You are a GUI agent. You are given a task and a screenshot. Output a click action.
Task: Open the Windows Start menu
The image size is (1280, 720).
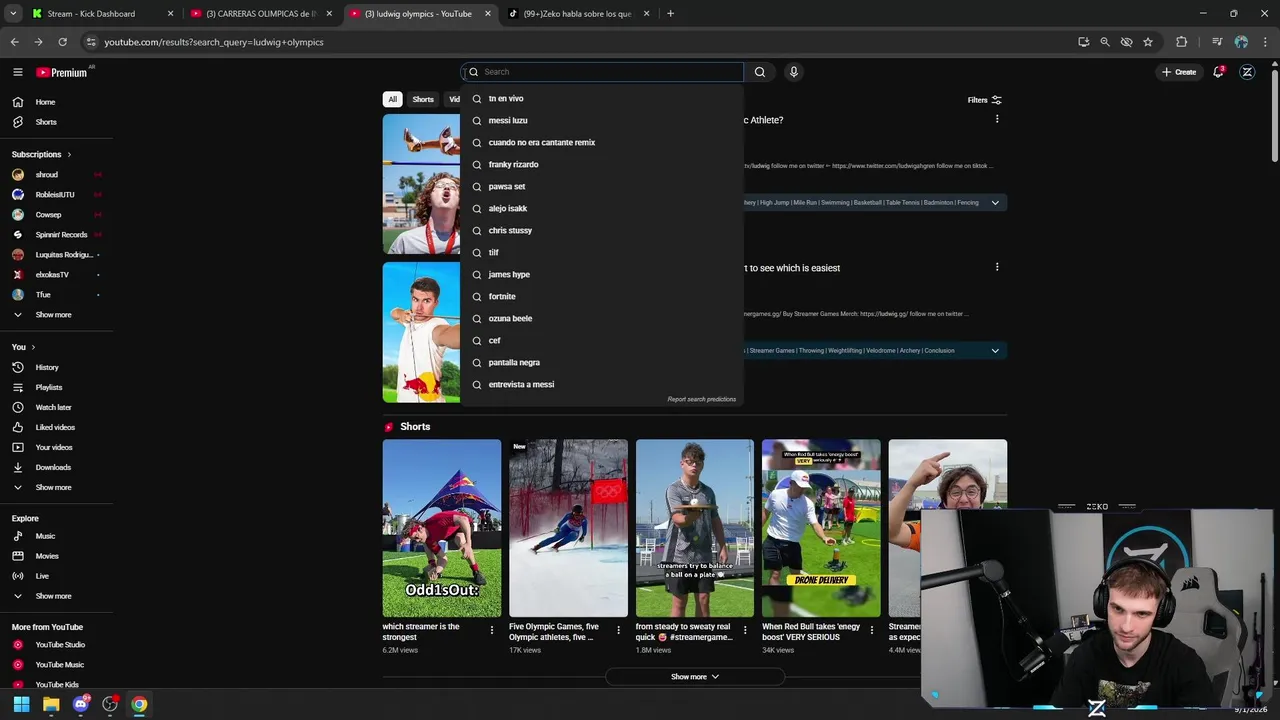pyautogui.click(x=21, y=704)
